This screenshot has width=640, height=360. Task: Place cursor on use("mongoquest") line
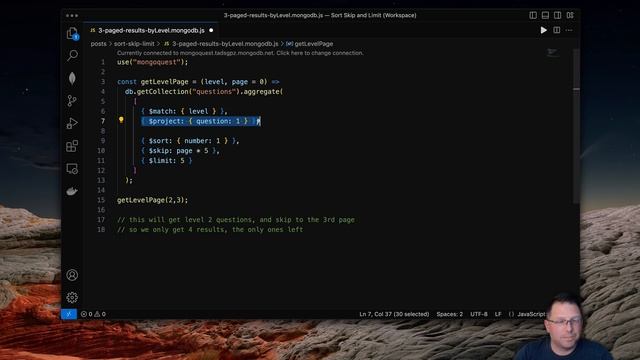152,62
